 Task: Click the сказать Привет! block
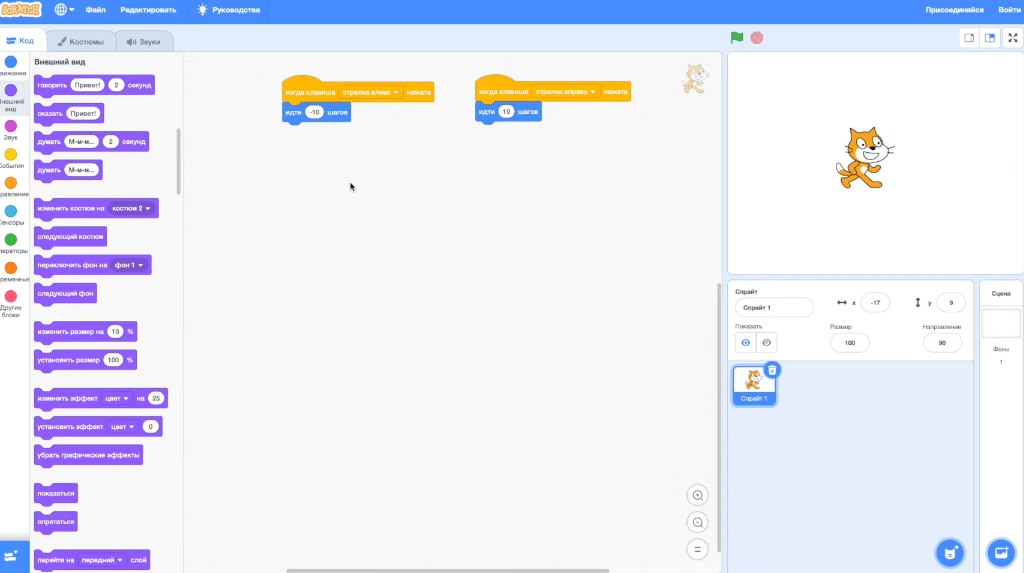coord(69,113)
